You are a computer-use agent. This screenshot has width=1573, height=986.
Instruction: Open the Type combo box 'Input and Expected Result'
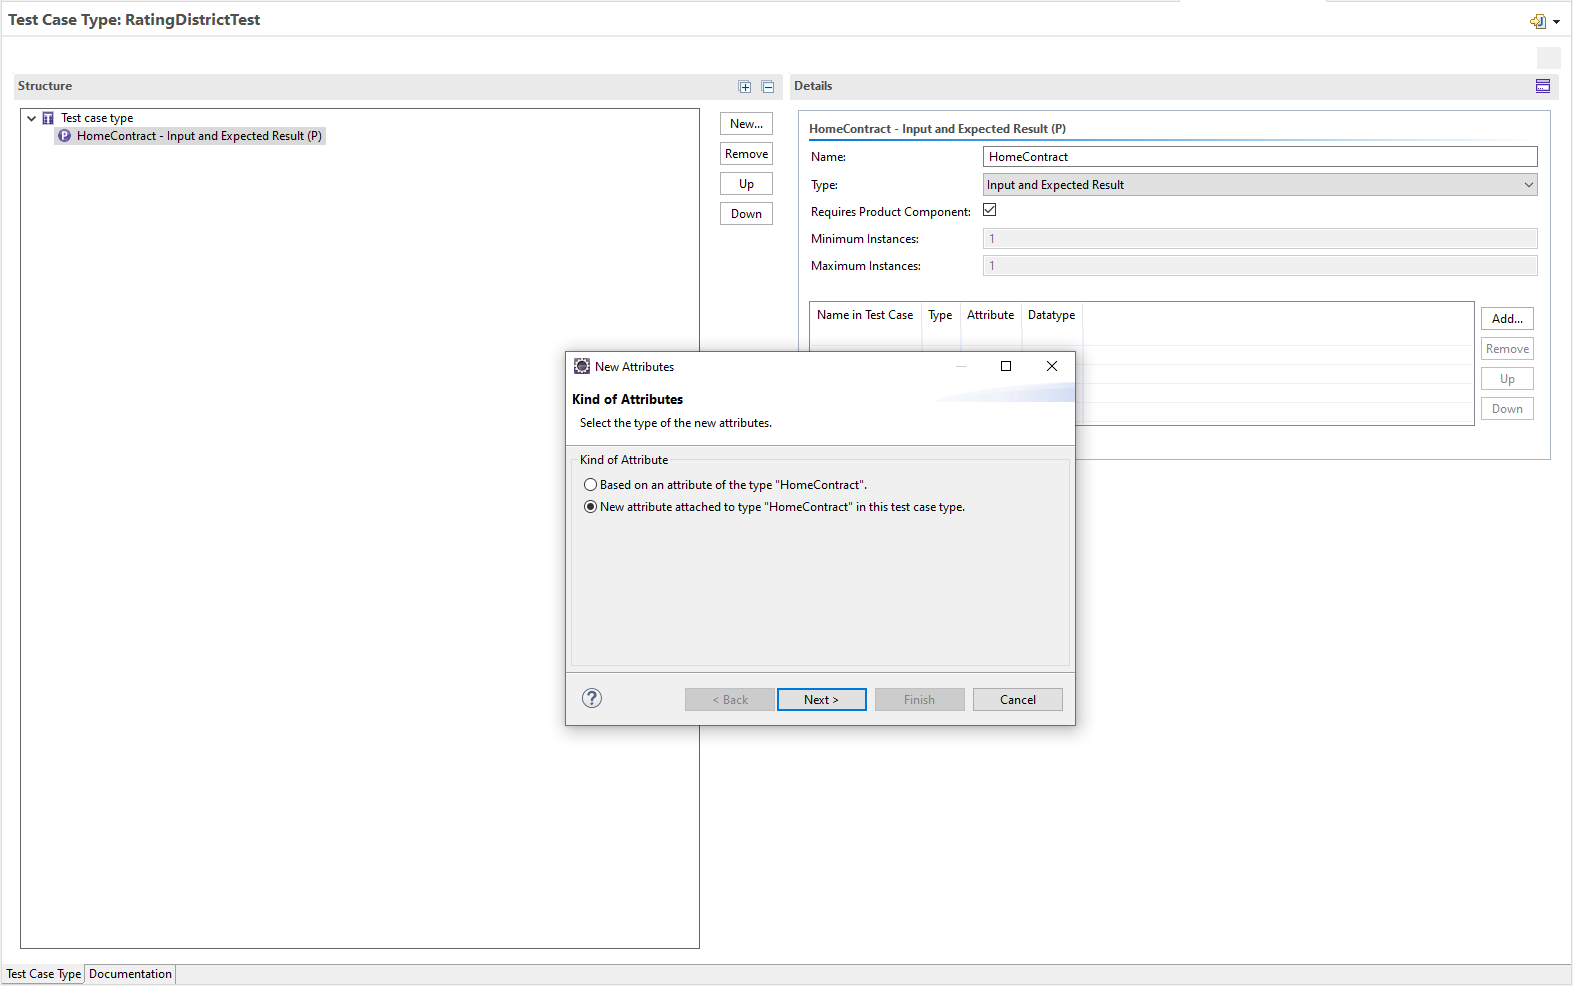coord(1260,185)
